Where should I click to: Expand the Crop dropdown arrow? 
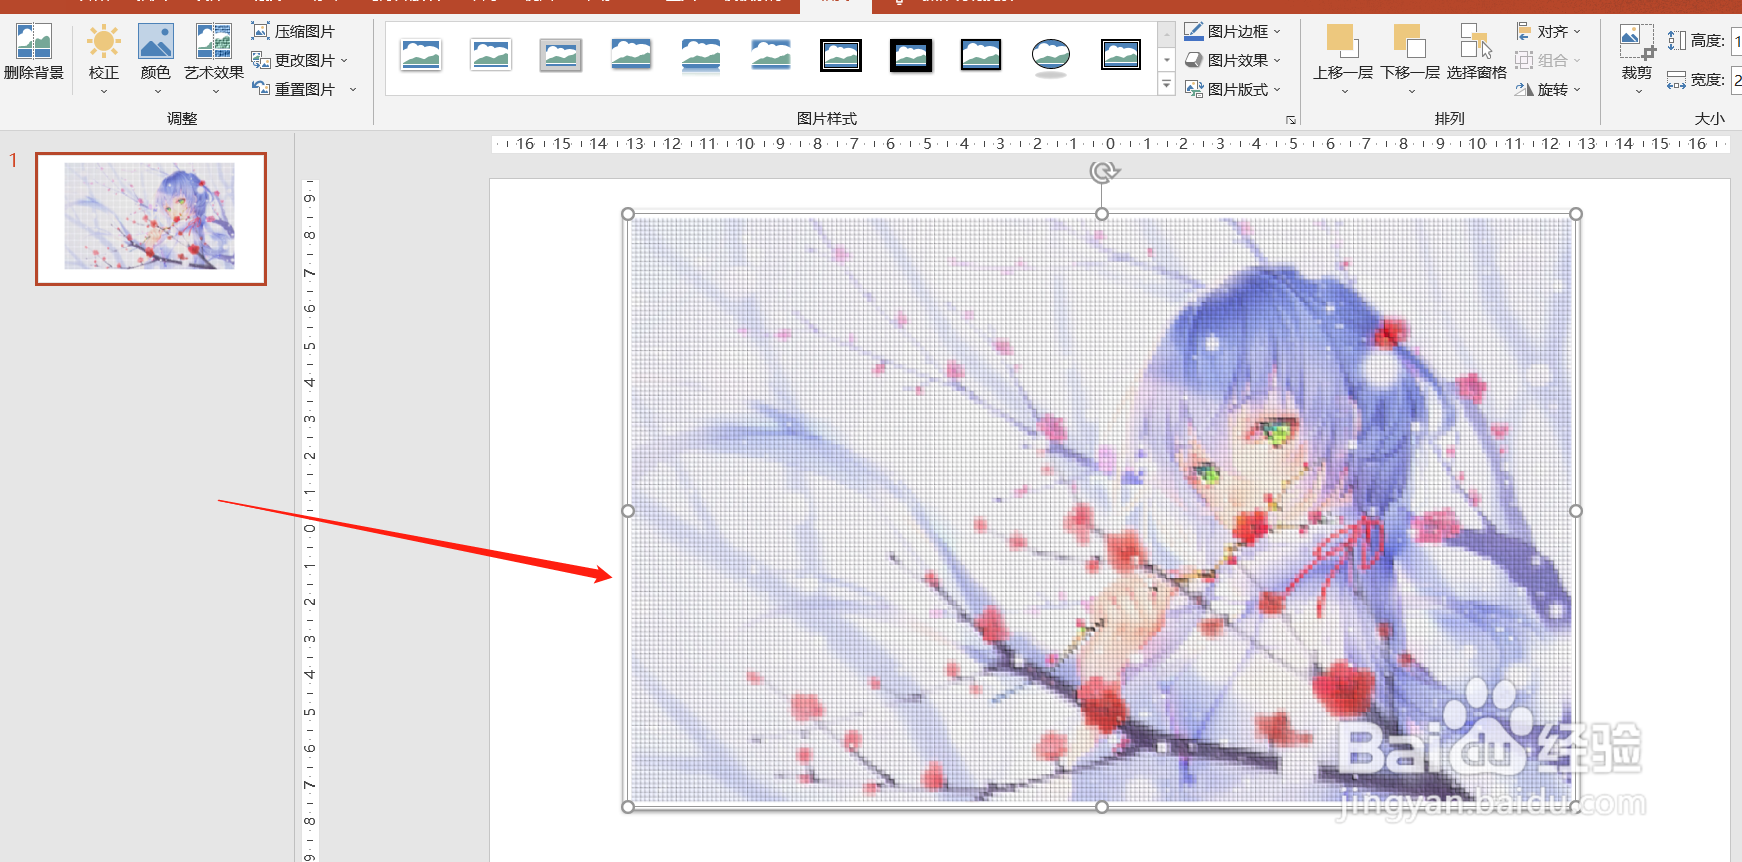coord(1638,92)
